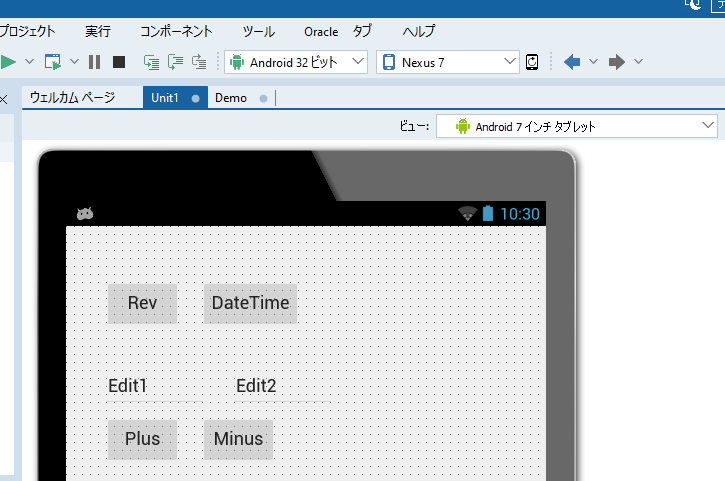Click the rotate device icon next to Nexus 7
The height and width of the screenshot is (481, 725).
click(532, 62)
